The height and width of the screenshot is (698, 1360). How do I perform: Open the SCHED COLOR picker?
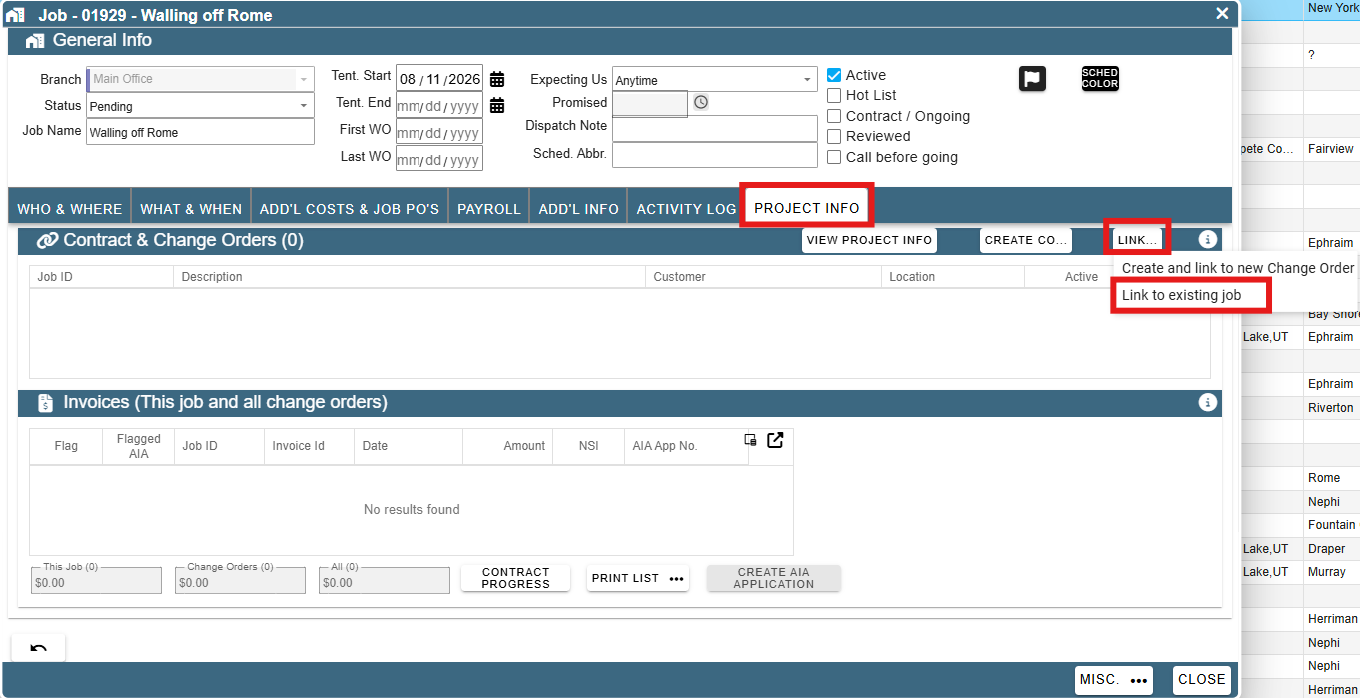click(1100, 79)
